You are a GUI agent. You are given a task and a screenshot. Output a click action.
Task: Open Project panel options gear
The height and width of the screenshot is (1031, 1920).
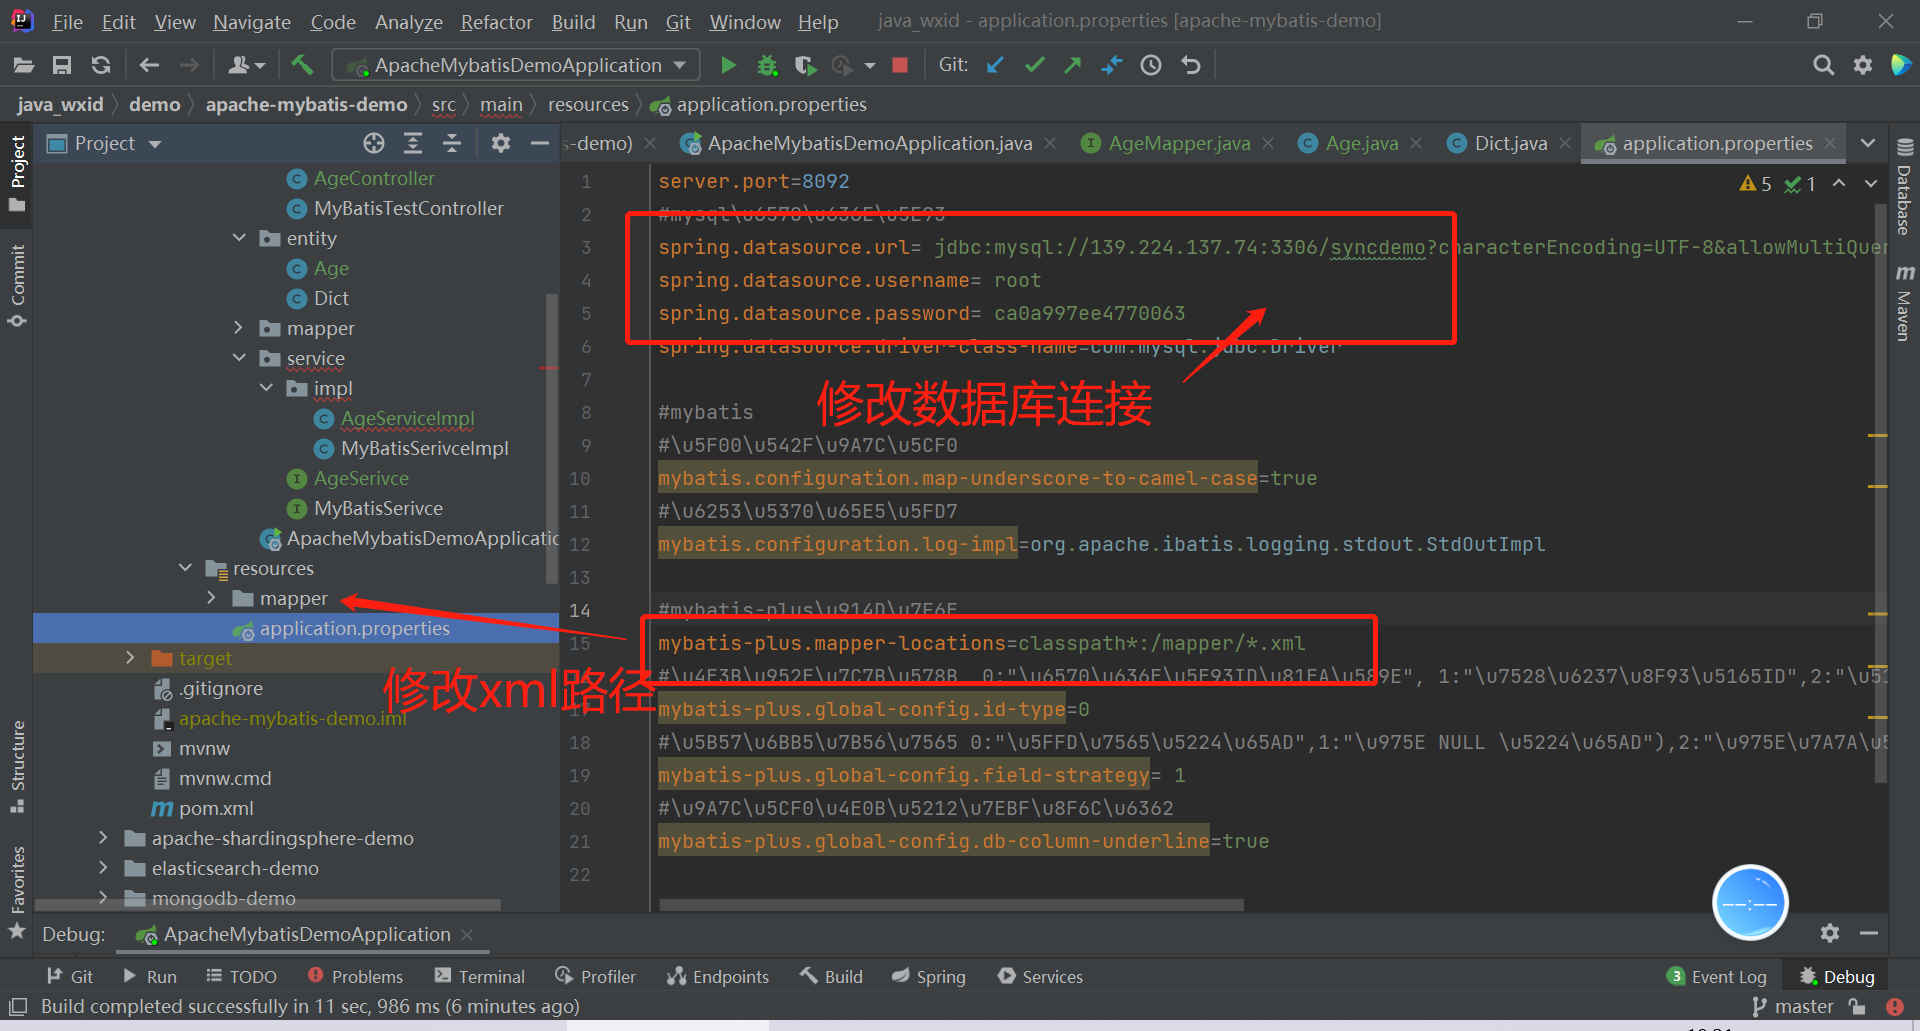click(x=501, y=143)
